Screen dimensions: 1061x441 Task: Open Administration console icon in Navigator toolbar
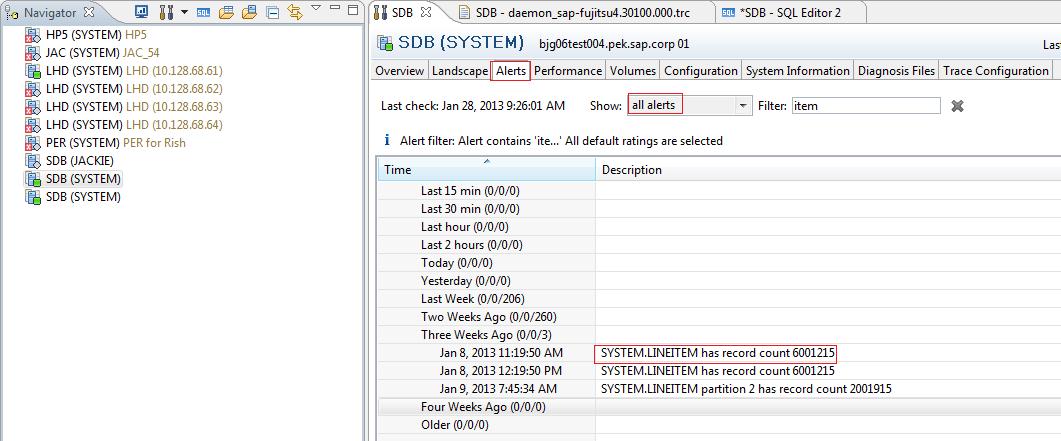166,11
